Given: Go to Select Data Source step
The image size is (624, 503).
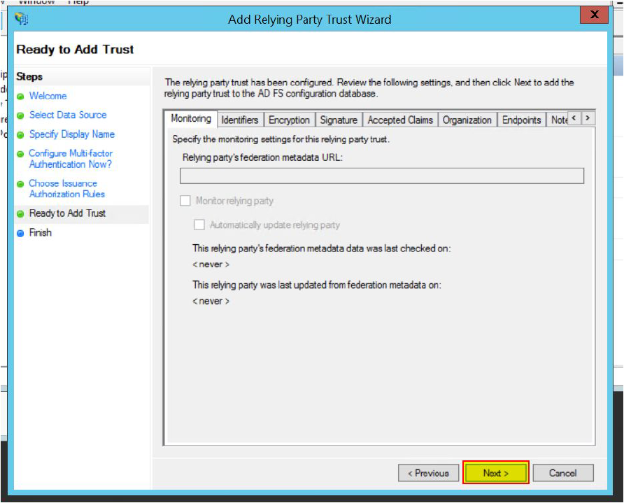Looking at the screenshot, I should [x=67, y=115].
